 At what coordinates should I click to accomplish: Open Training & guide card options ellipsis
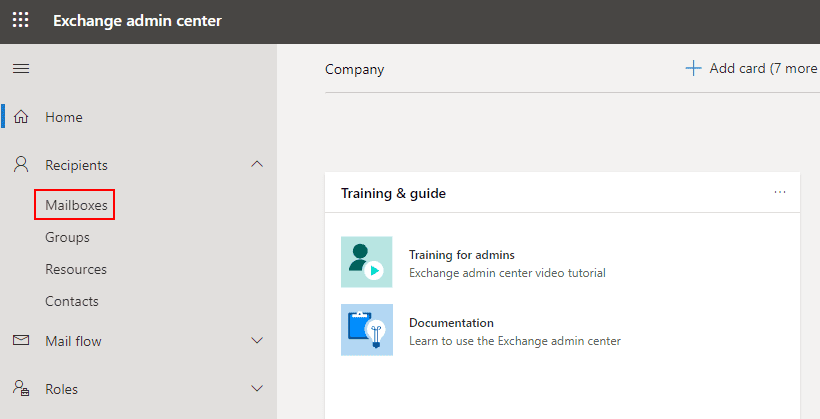[x=780, y=192]
